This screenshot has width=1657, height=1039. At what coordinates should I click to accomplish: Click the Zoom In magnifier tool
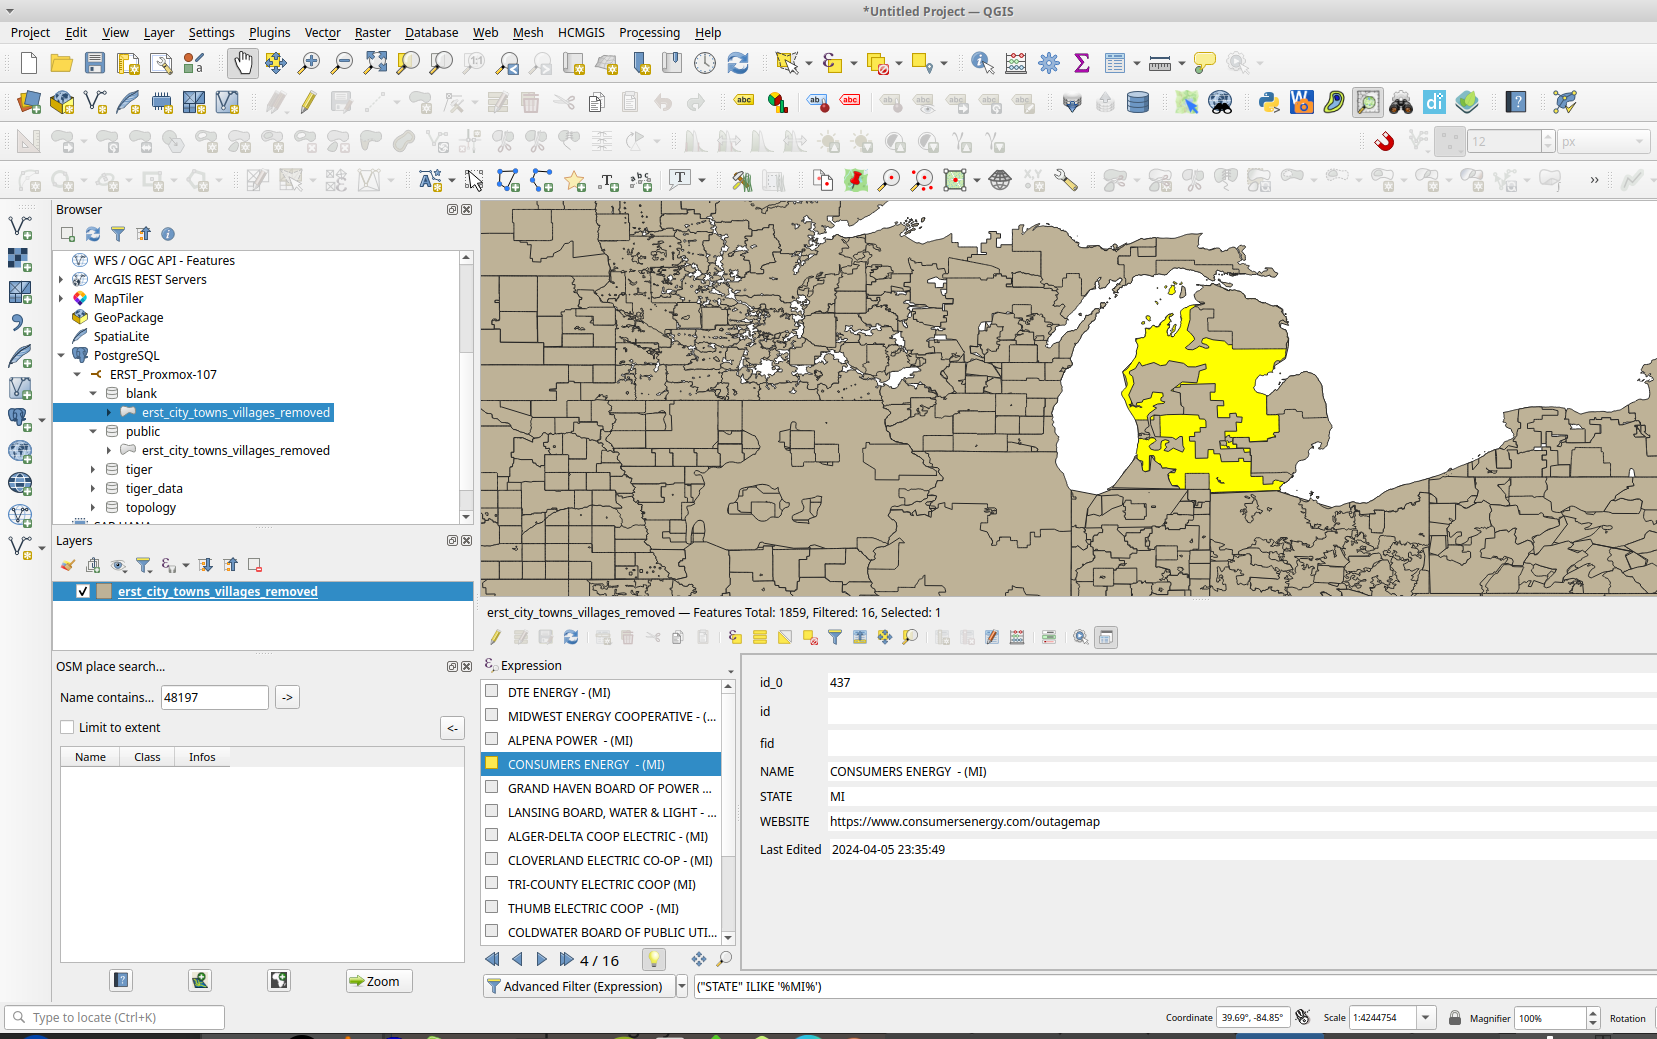[309, 63]
